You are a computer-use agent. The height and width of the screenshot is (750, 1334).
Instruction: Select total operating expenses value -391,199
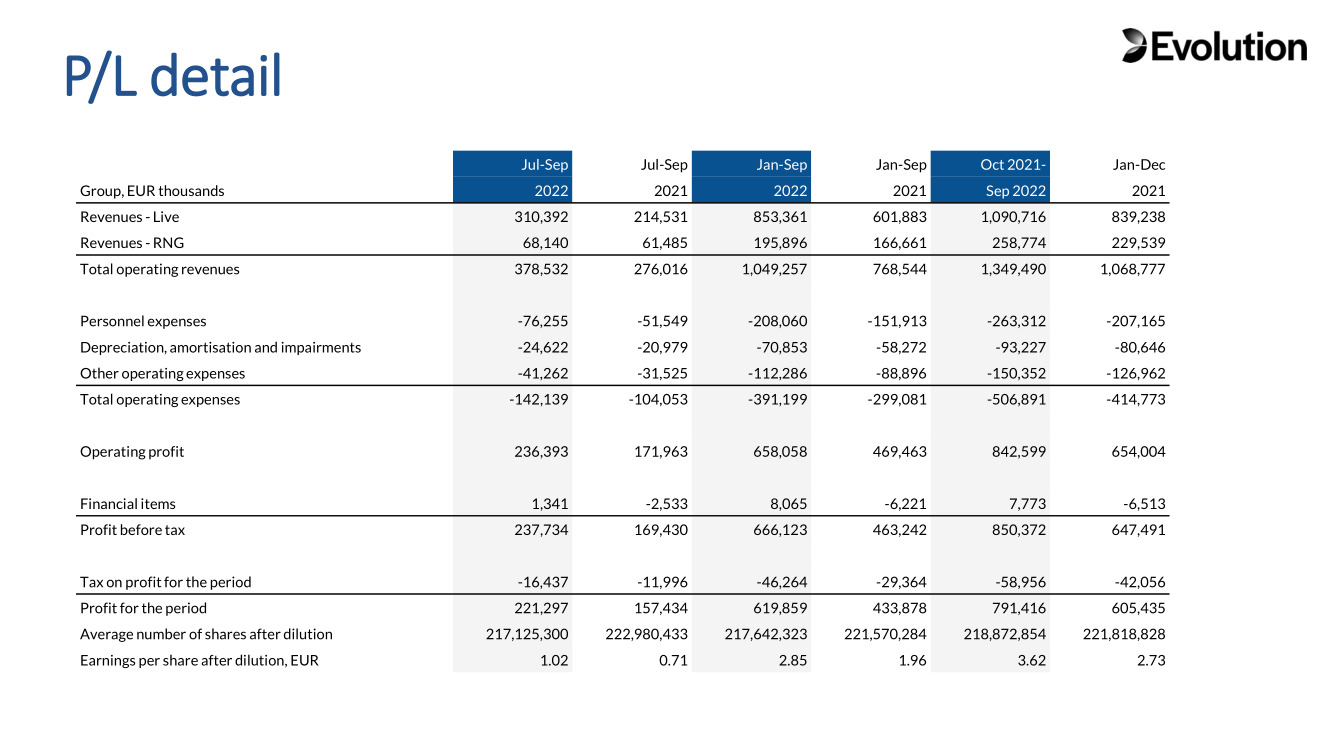(778, 399)
